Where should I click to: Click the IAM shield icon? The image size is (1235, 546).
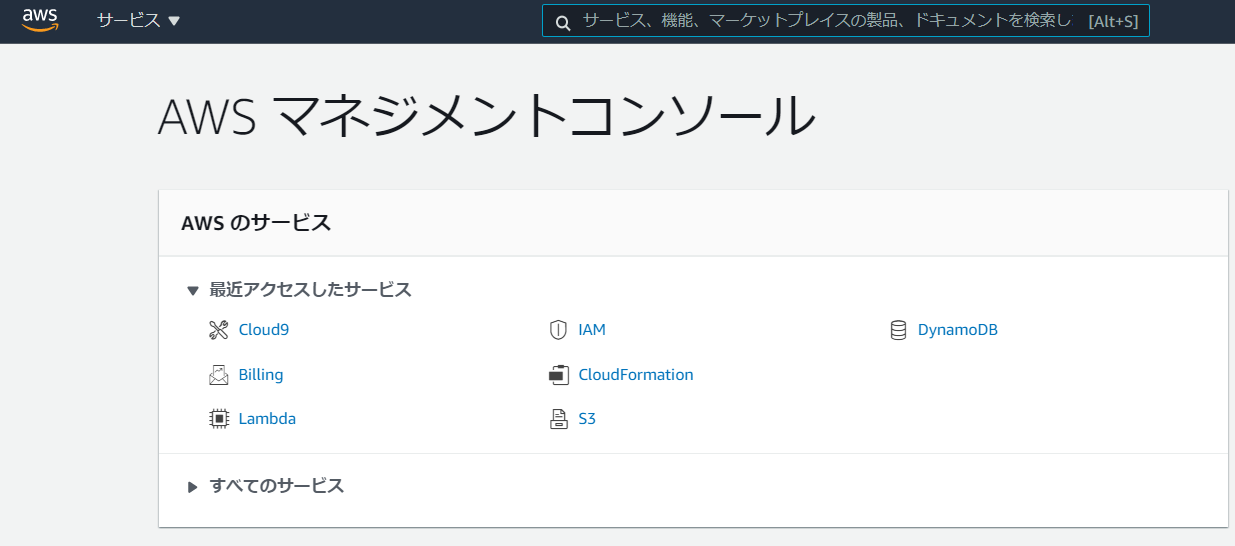coord(558,330)
